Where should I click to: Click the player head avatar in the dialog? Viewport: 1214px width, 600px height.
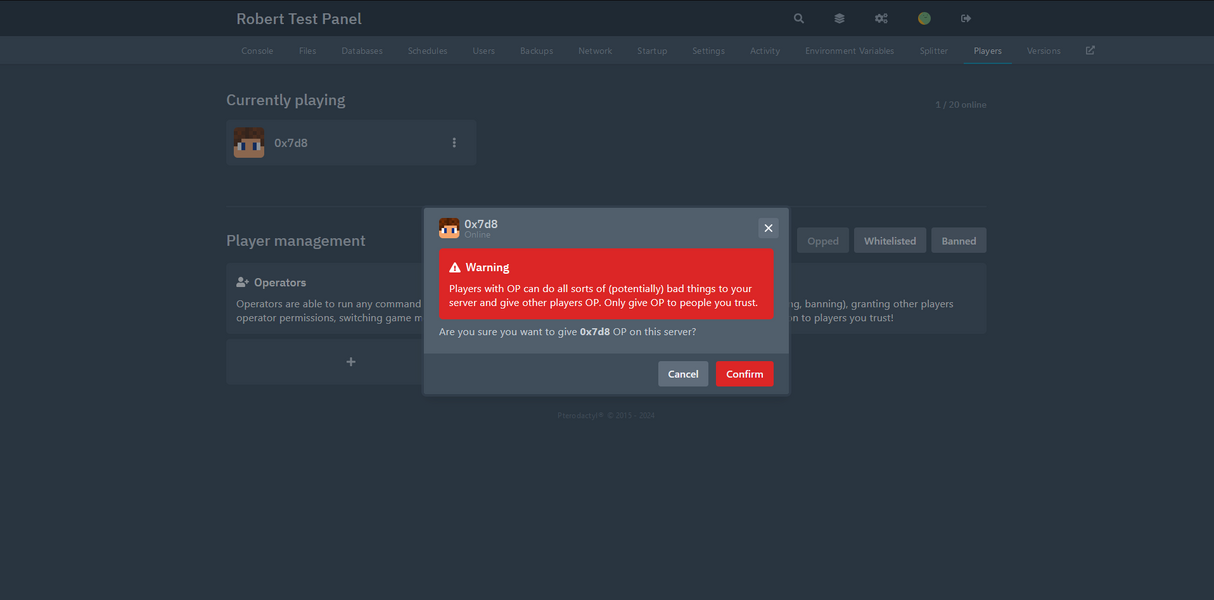click(x=449, y=228)
